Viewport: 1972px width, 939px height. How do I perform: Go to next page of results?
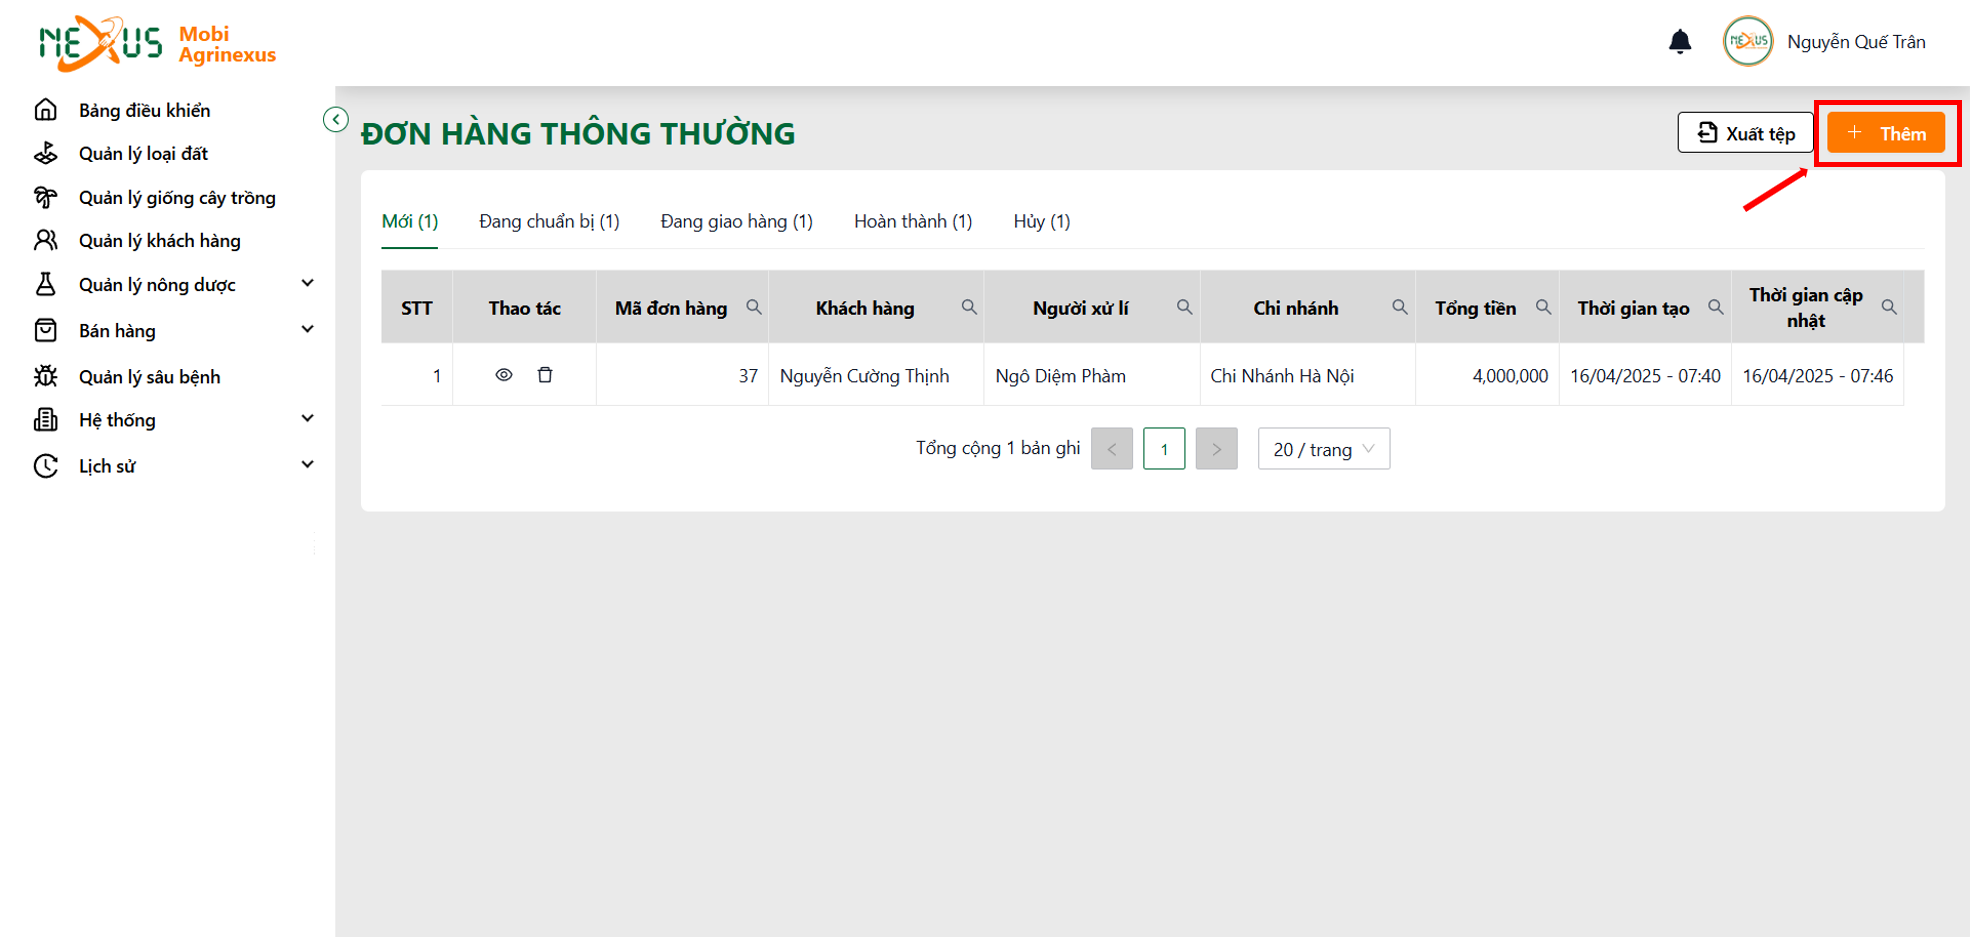[1217, 449]
